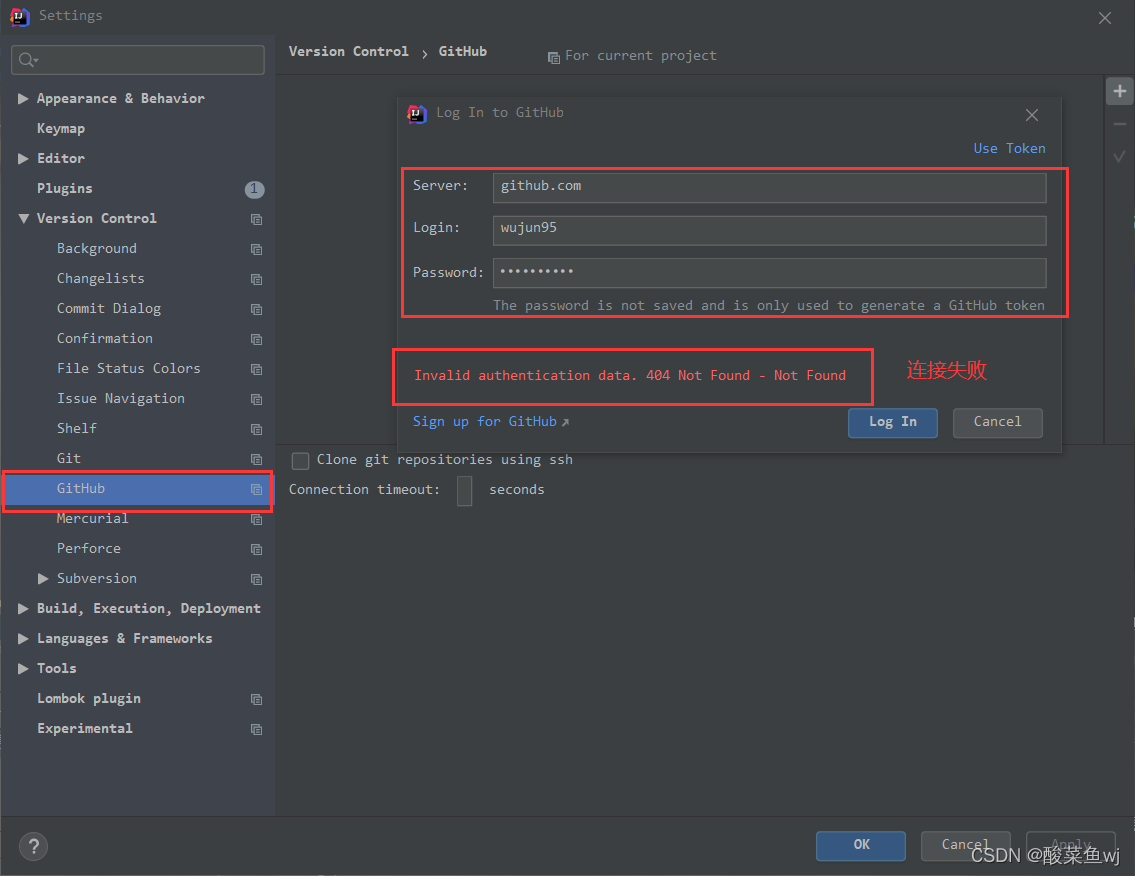Click the project-level icon beside Background
Viewport: 1135px width, 876px height.
[256, 249]
